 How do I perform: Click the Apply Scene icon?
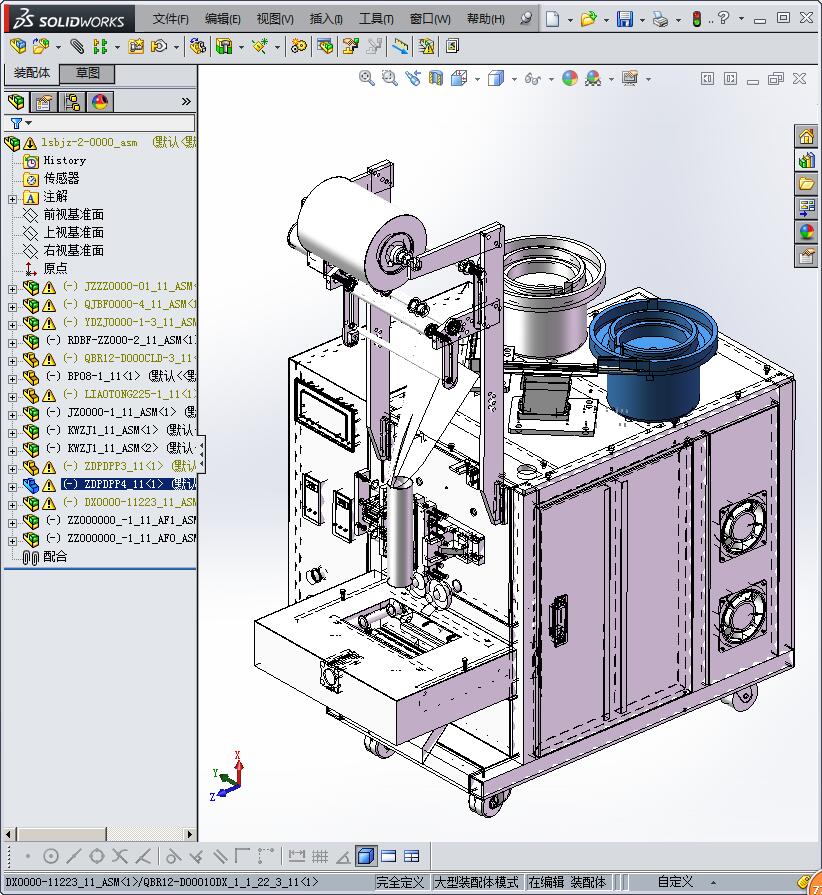[x=593, y=78]
